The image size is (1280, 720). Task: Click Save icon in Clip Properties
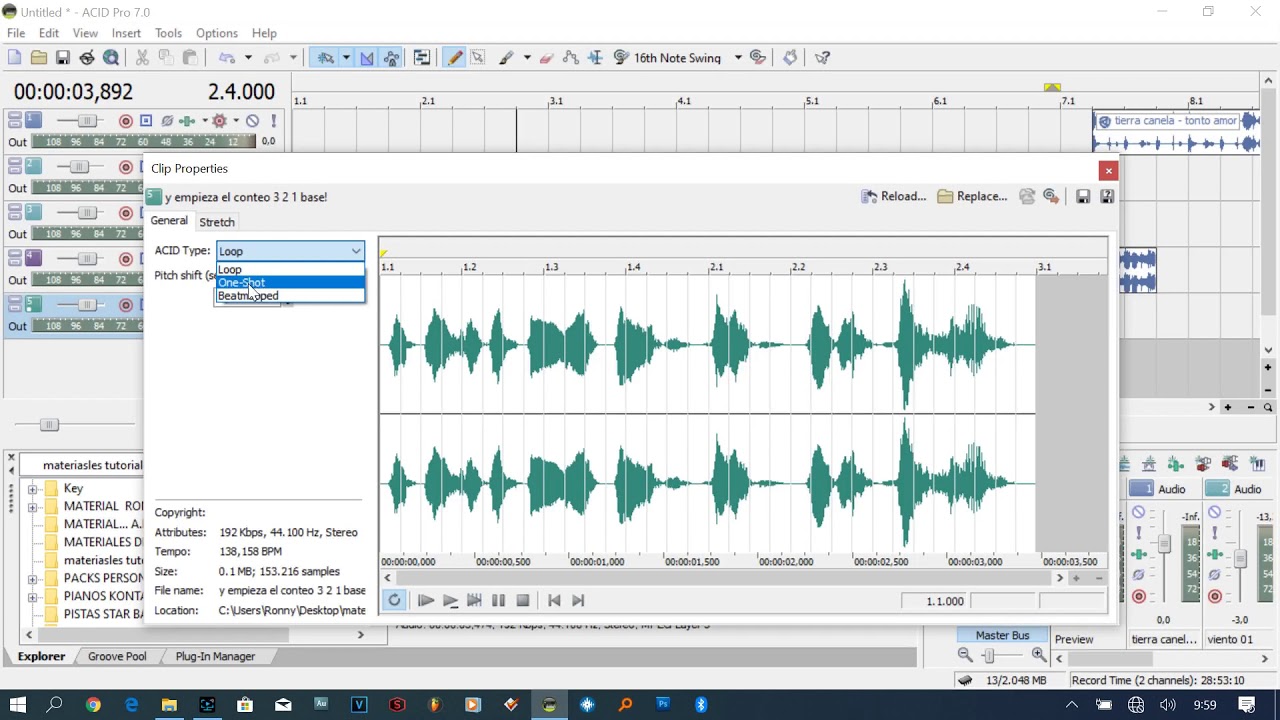(1083, 197)
